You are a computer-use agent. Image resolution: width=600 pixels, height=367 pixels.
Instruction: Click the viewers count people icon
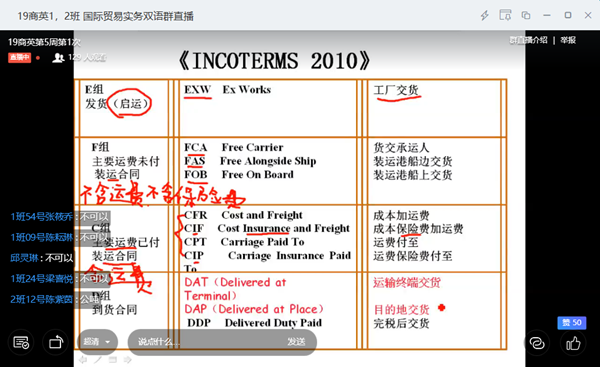58,58
